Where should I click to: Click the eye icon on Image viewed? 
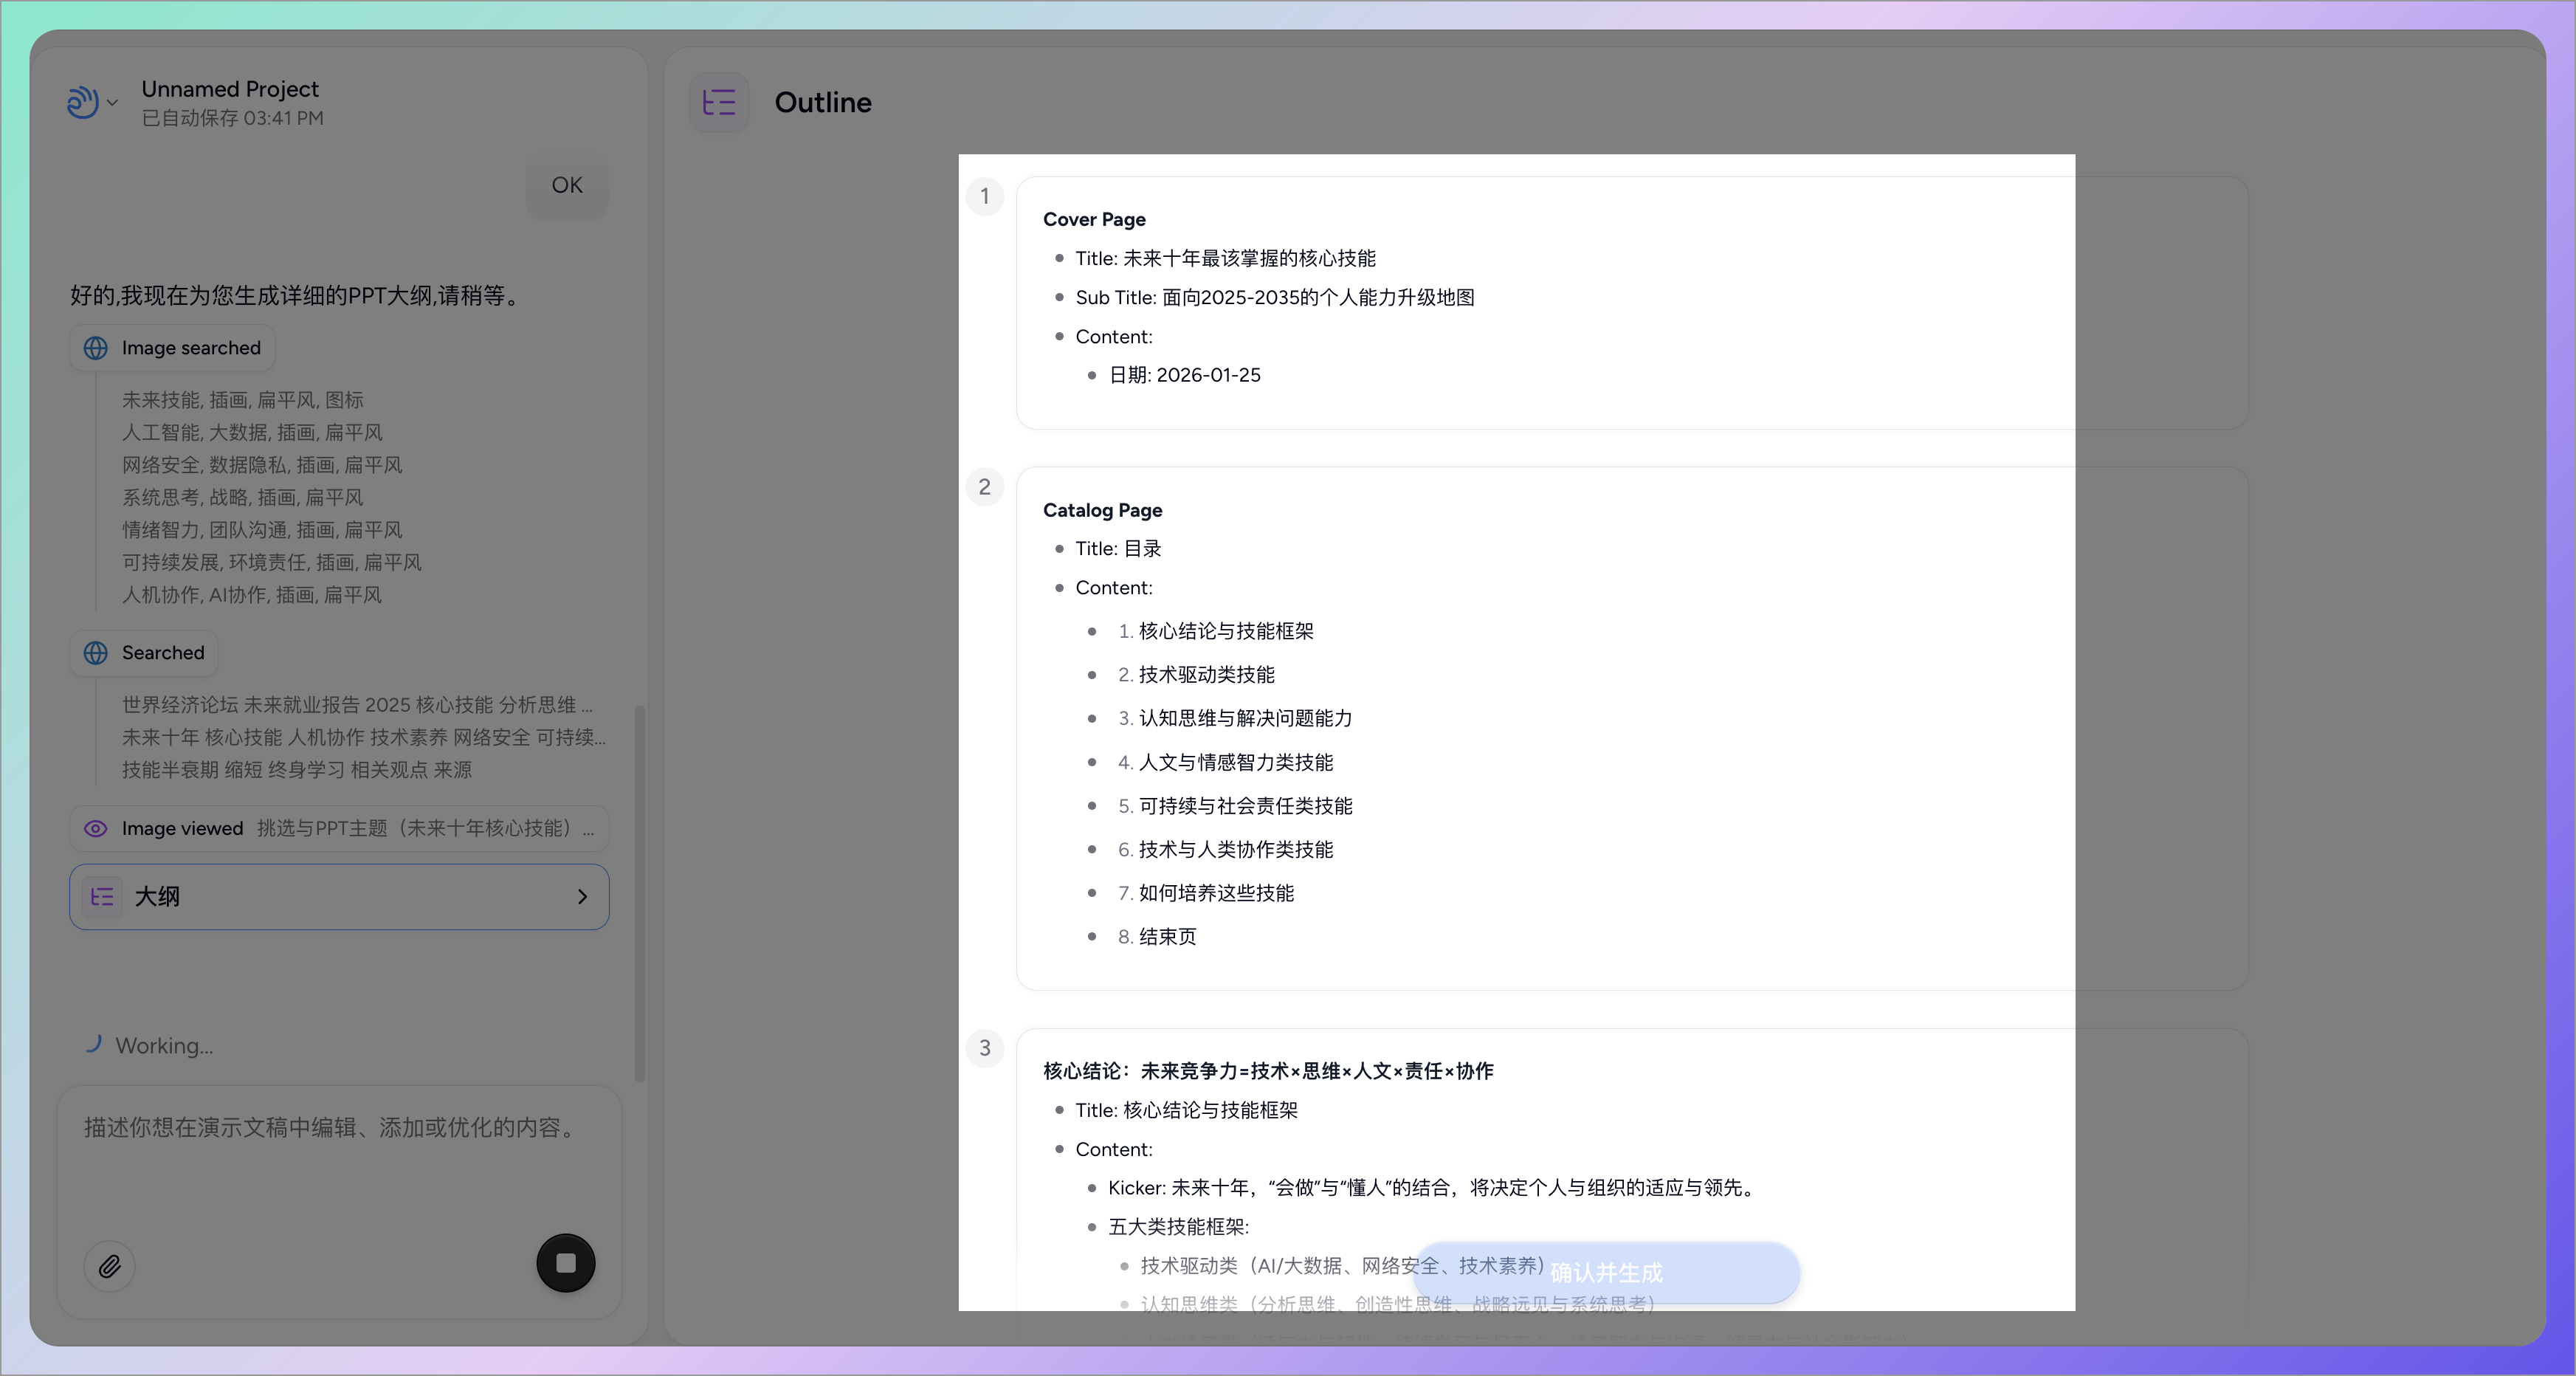coord(96,829)
